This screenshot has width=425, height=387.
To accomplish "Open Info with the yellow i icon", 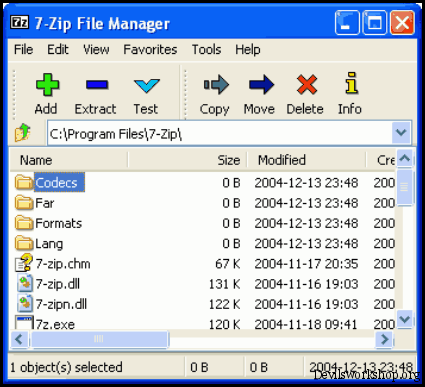I will (351, 82).
